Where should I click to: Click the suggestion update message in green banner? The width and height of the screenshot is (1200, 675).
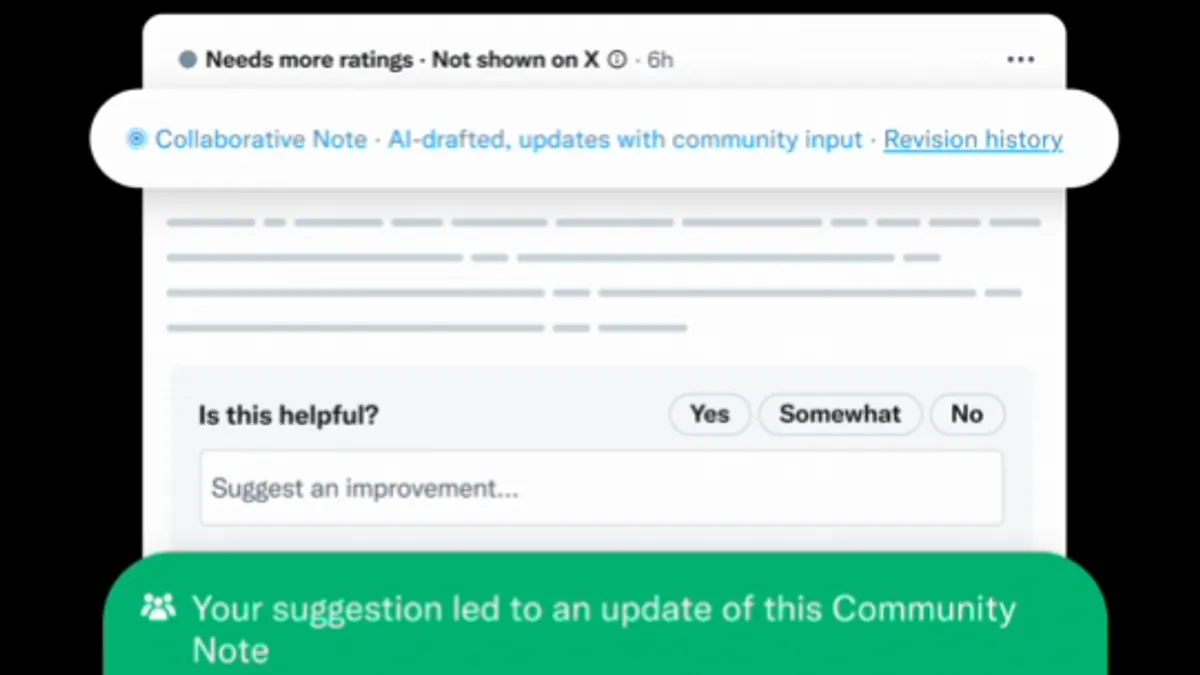click(603, 609)
